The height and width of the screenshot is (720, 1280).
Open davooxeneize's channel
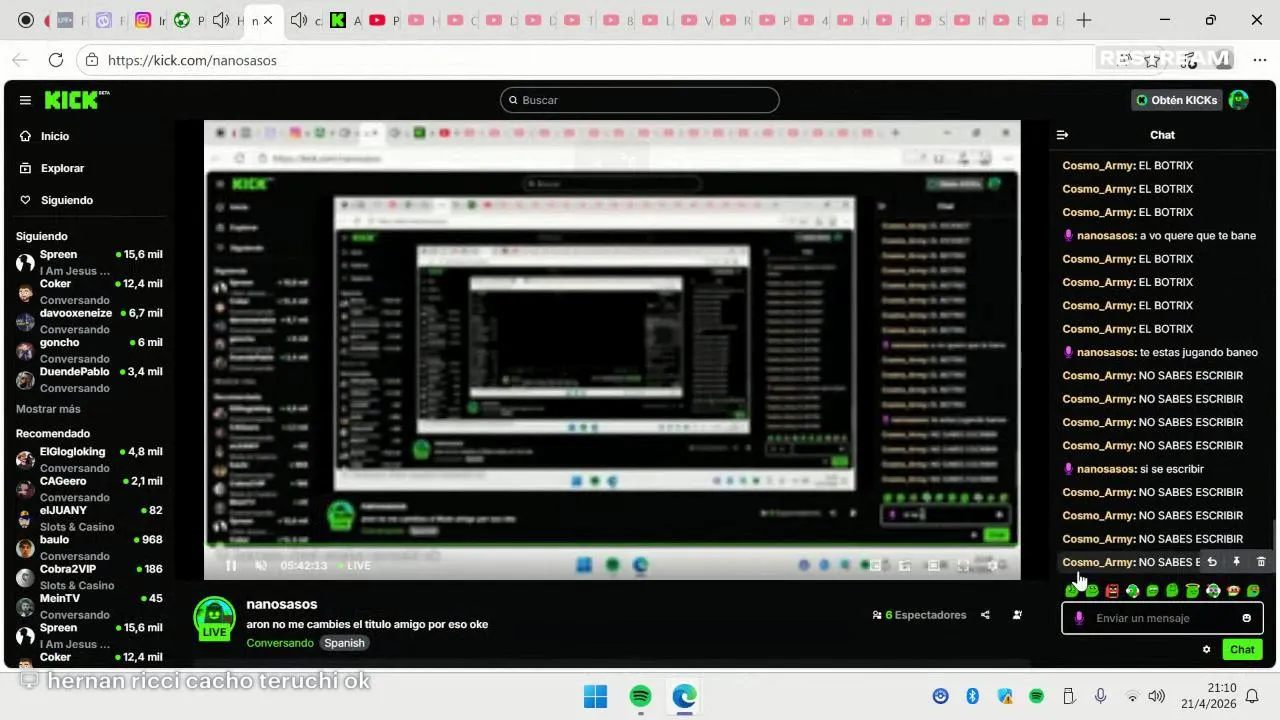click(x=89, y=321)
